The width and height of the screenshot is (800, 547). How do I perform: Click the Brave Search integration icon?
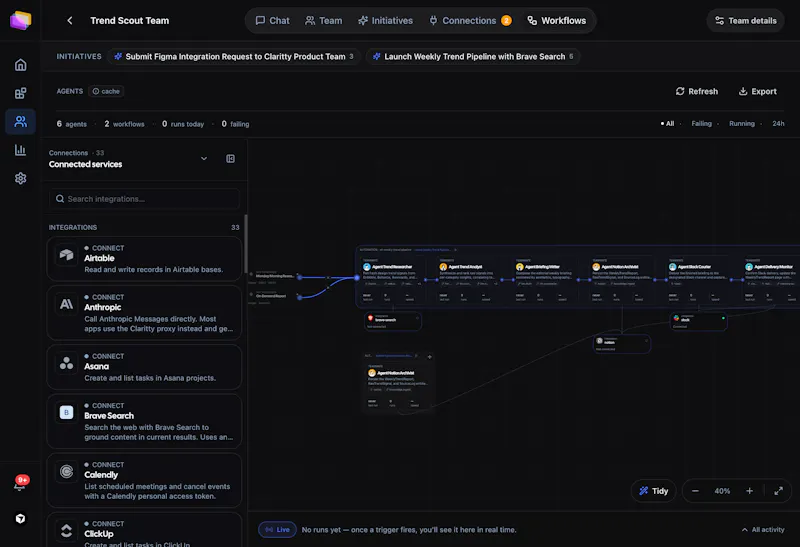click(x=66, y=412)
